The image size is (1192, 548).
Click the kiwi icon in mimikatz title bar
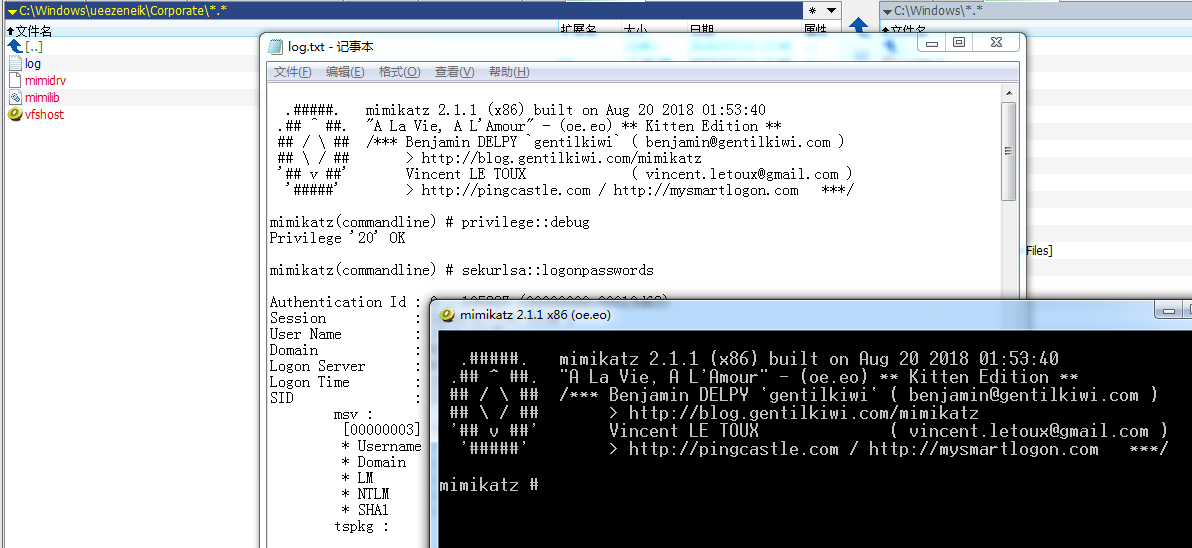click(x=448, y=315)
